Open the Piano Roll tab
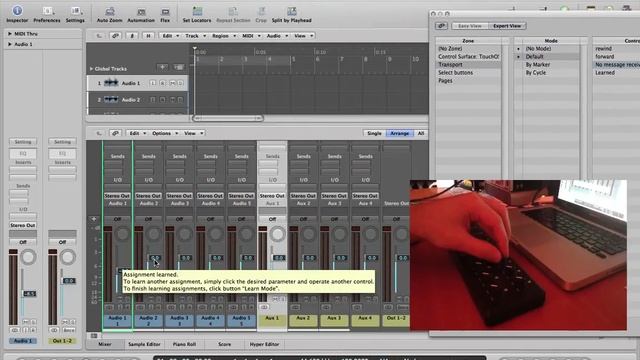This screenshot has width=640, height=360. tap(184, 344)
